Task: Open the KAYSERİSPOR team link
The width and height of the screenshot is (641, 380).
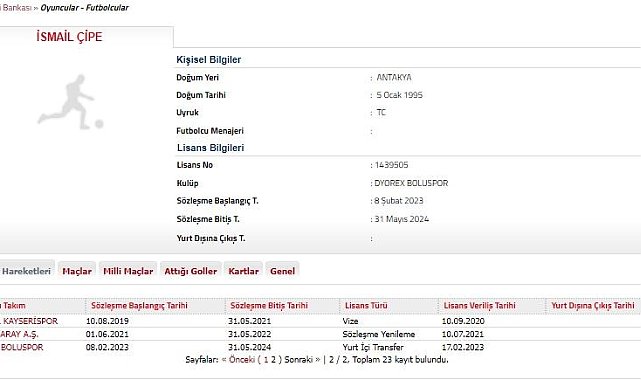Action: pyautogui.click(x=29, y=321)
